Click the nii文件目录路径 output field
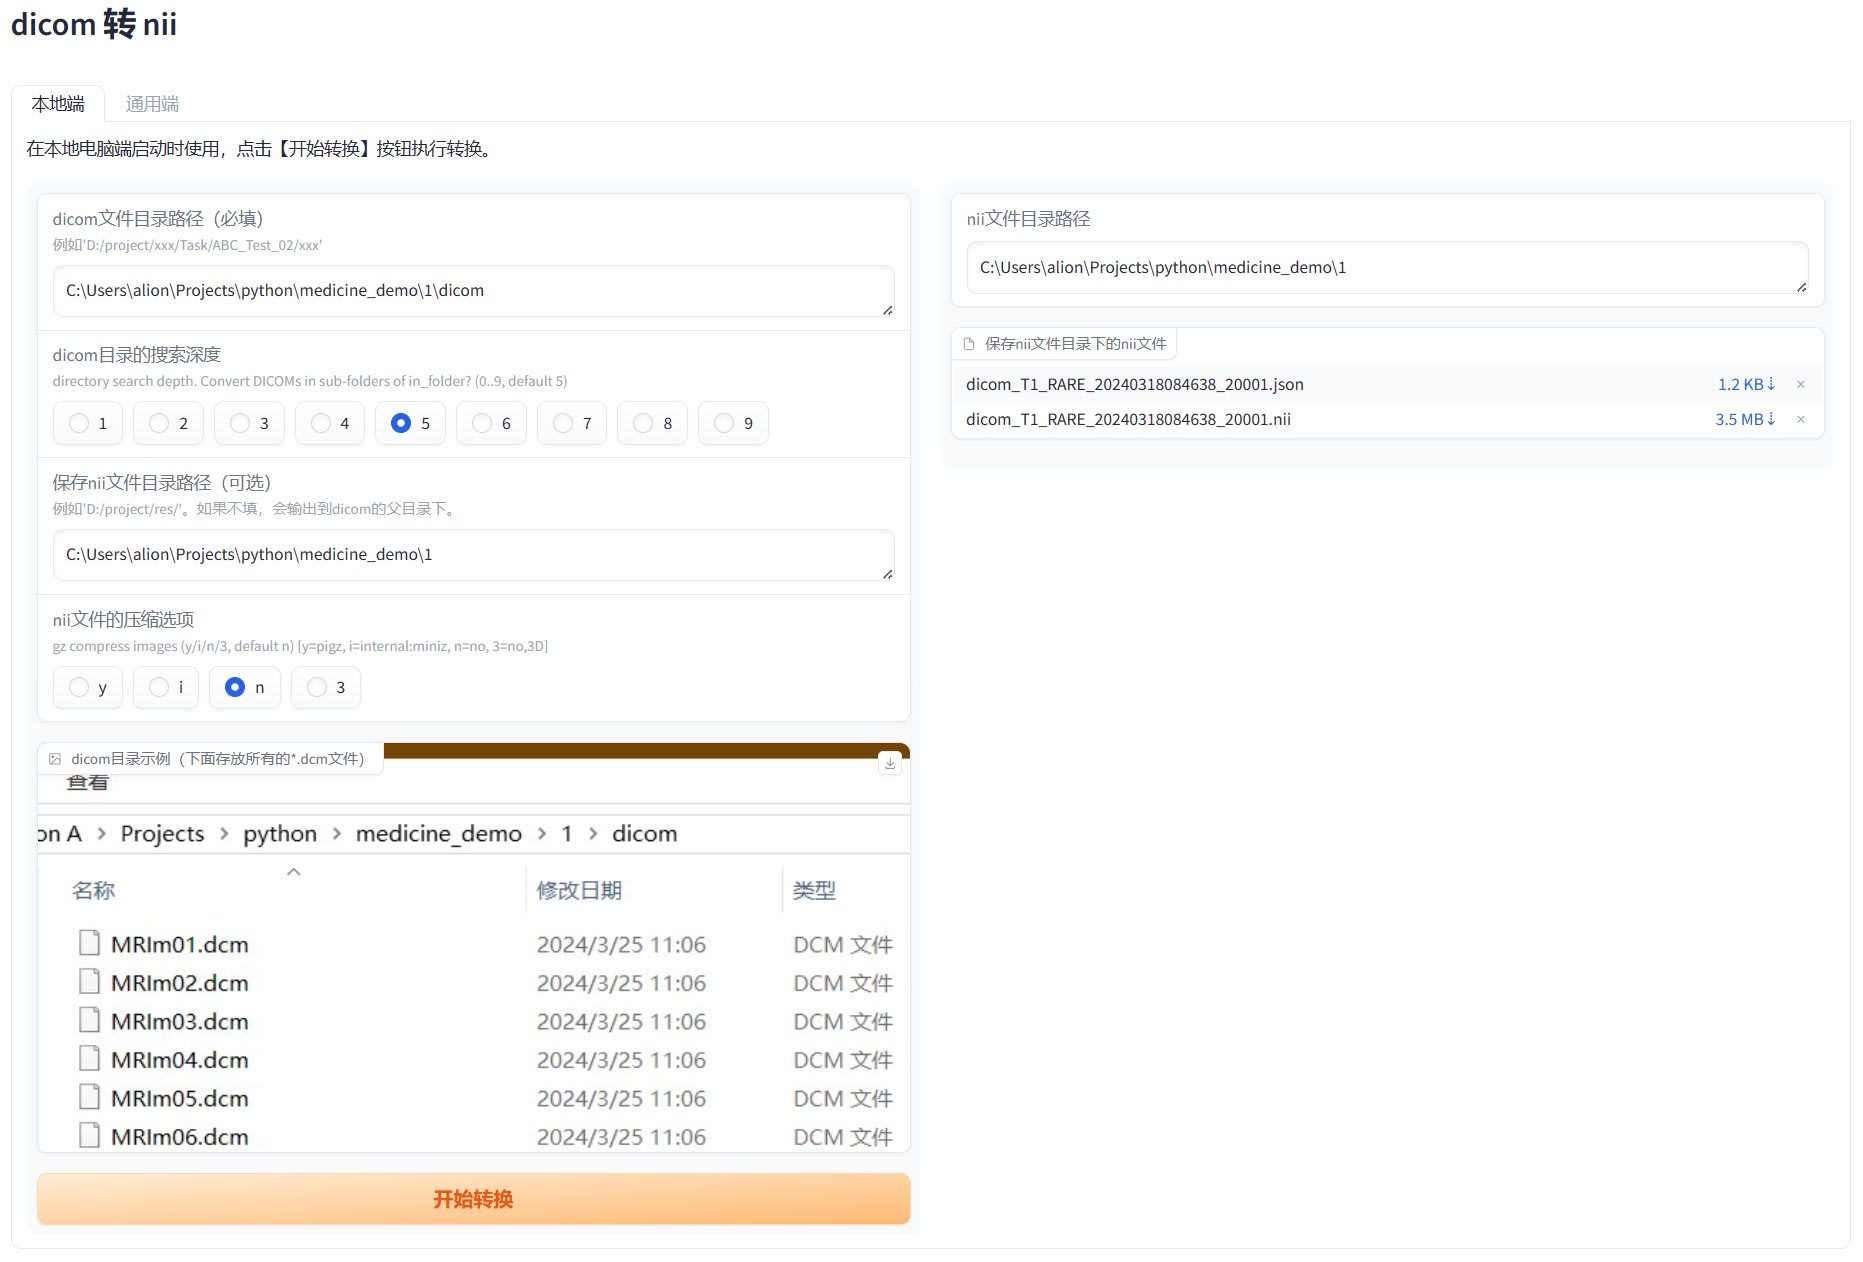This screenshot has width=1863, height=1262. tap(1387, 268)
